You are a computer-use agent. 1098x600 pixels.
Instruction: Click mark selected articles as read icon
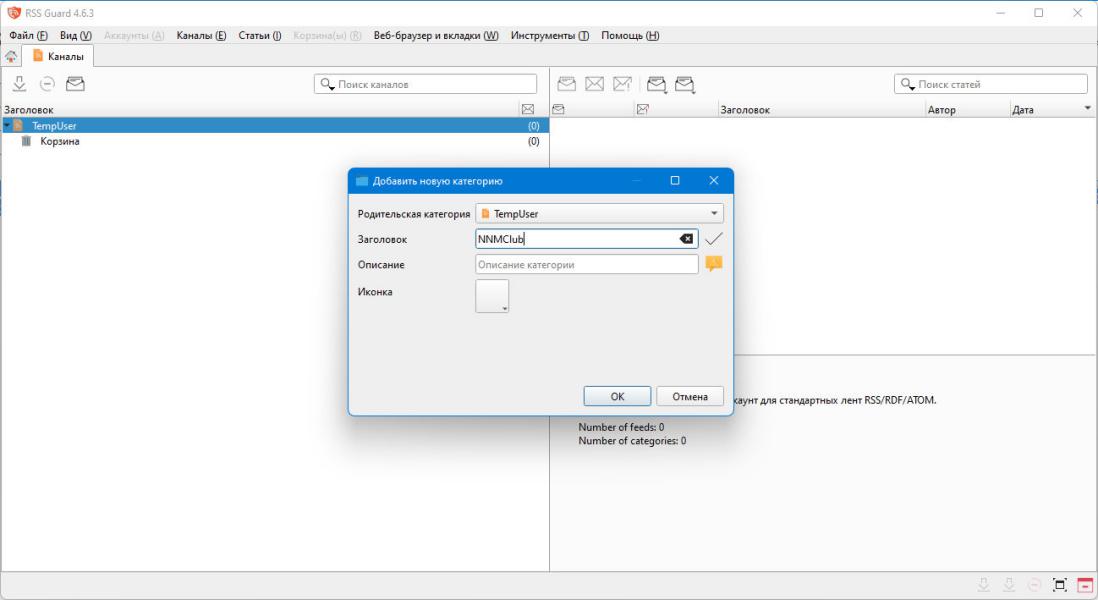[x=567, y=84]
